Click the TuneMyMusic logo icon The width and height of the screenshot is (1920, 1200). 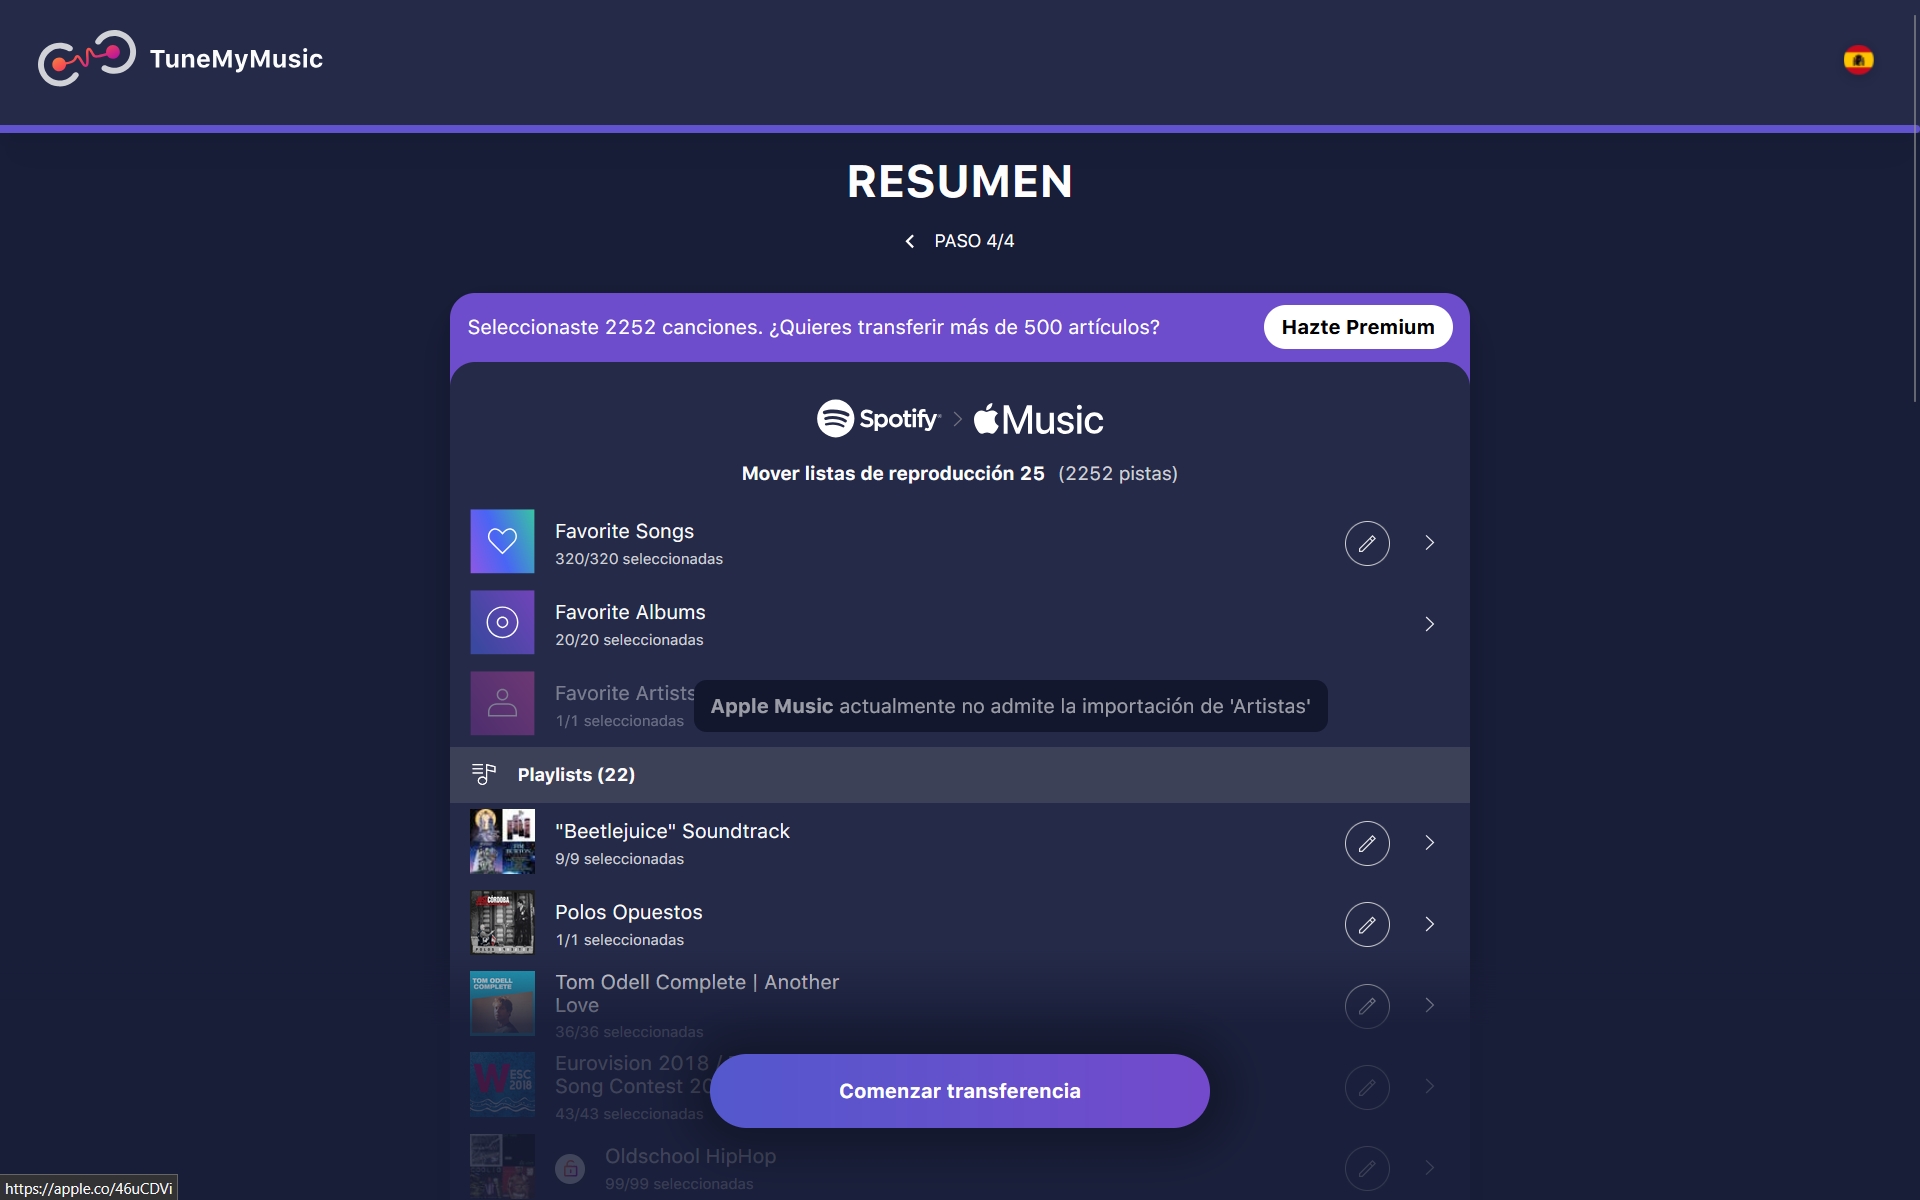pyautogui.click(x=86, y=58)
